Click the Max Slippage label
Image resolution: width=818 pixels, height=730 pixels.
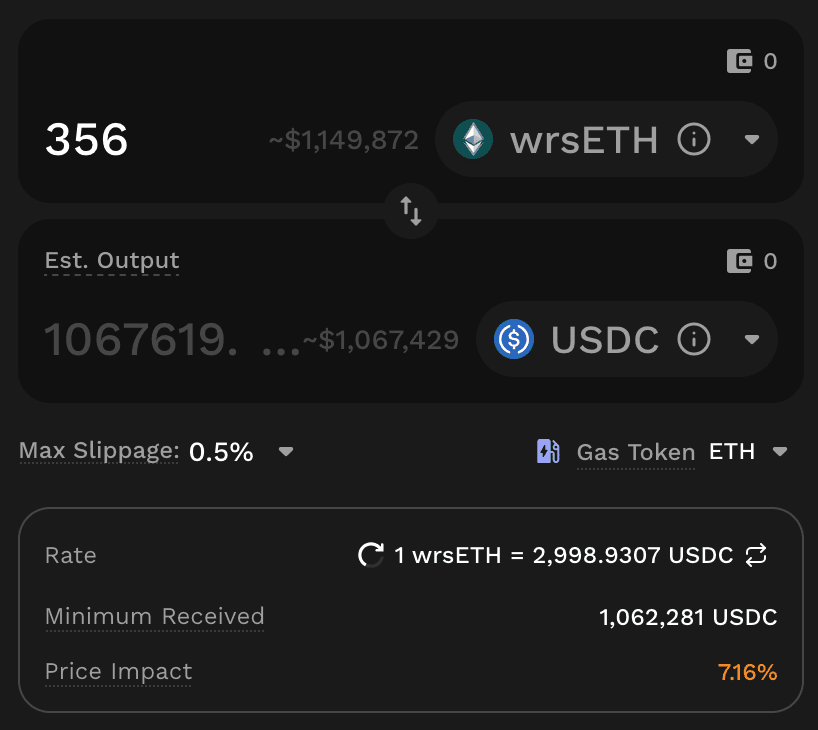pos(98,452)
